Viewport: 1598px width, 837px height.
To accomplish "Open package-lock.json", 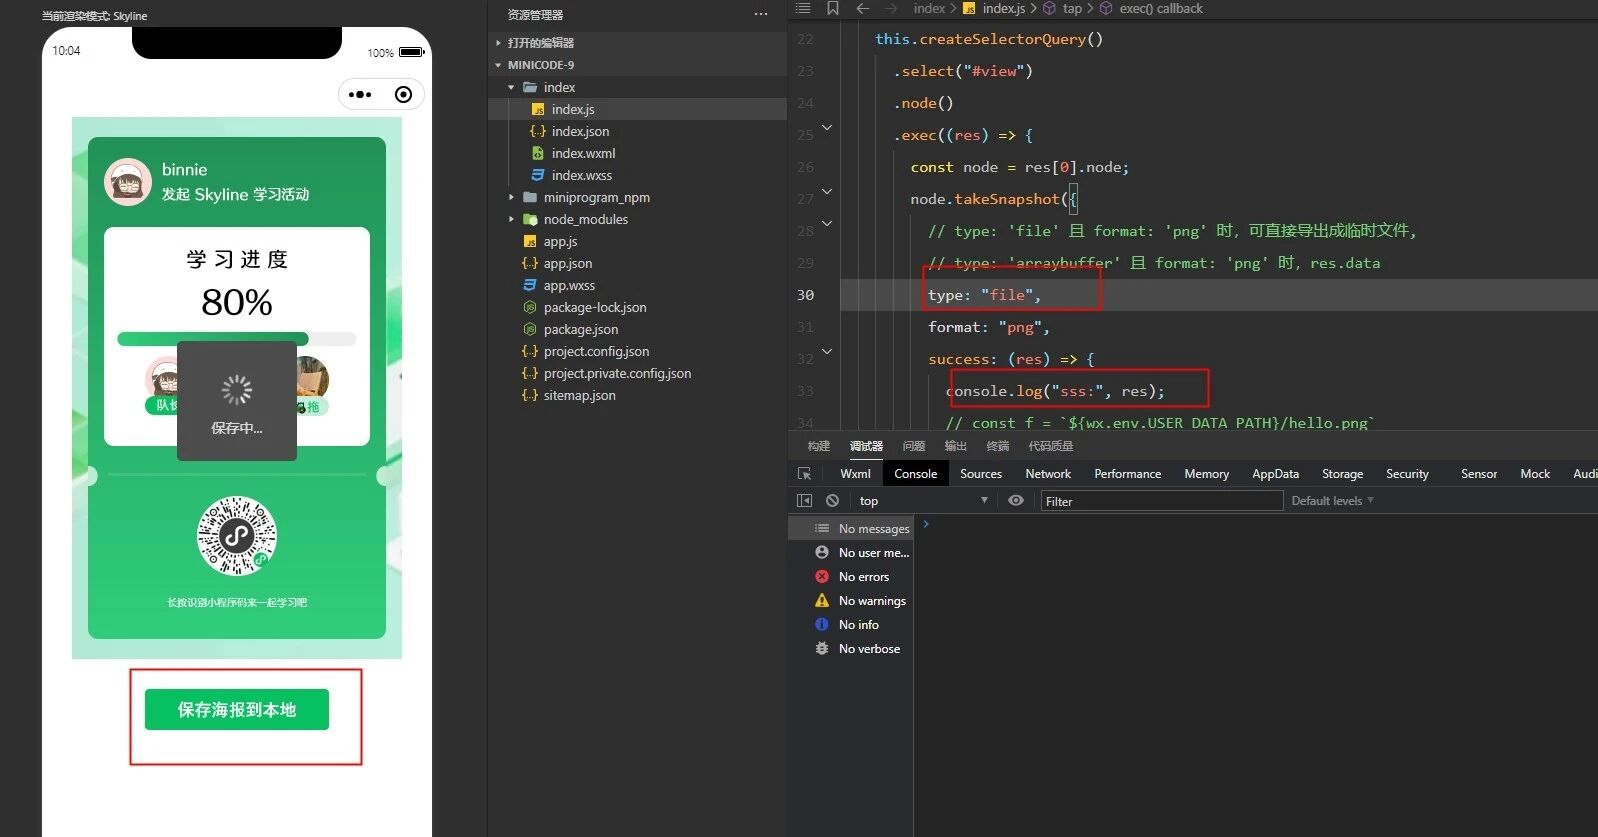I will (638, 307).
